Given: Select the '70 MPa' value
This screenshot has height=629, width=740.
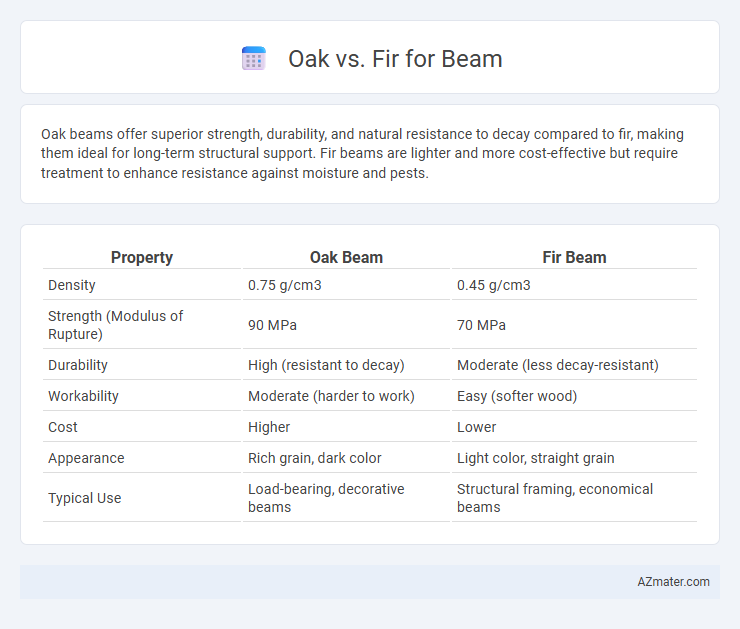Looking at the screenshot, I should coord(481,325).
